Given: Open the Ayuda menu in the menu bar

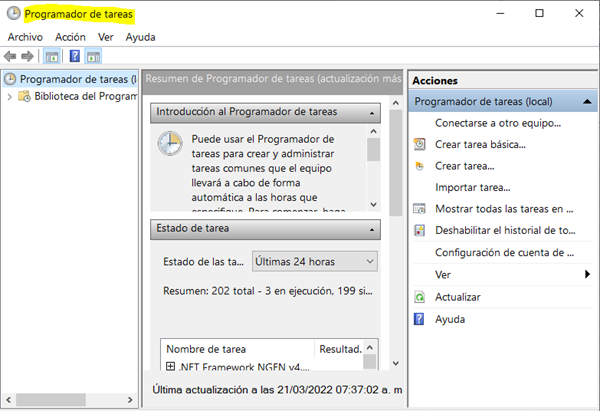Looking at the screenshot, I should click(x=140, y=37).
